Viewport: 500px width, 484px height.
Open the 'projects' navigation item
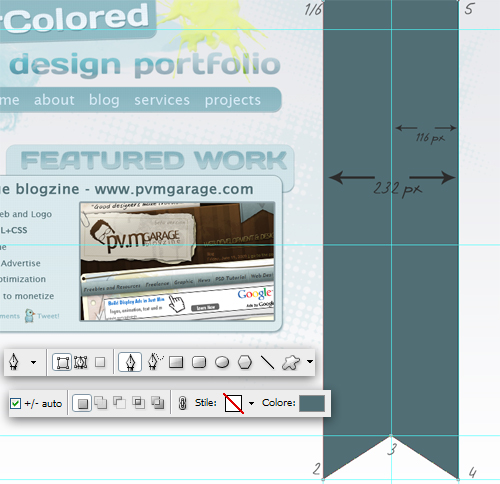(232, 100)
